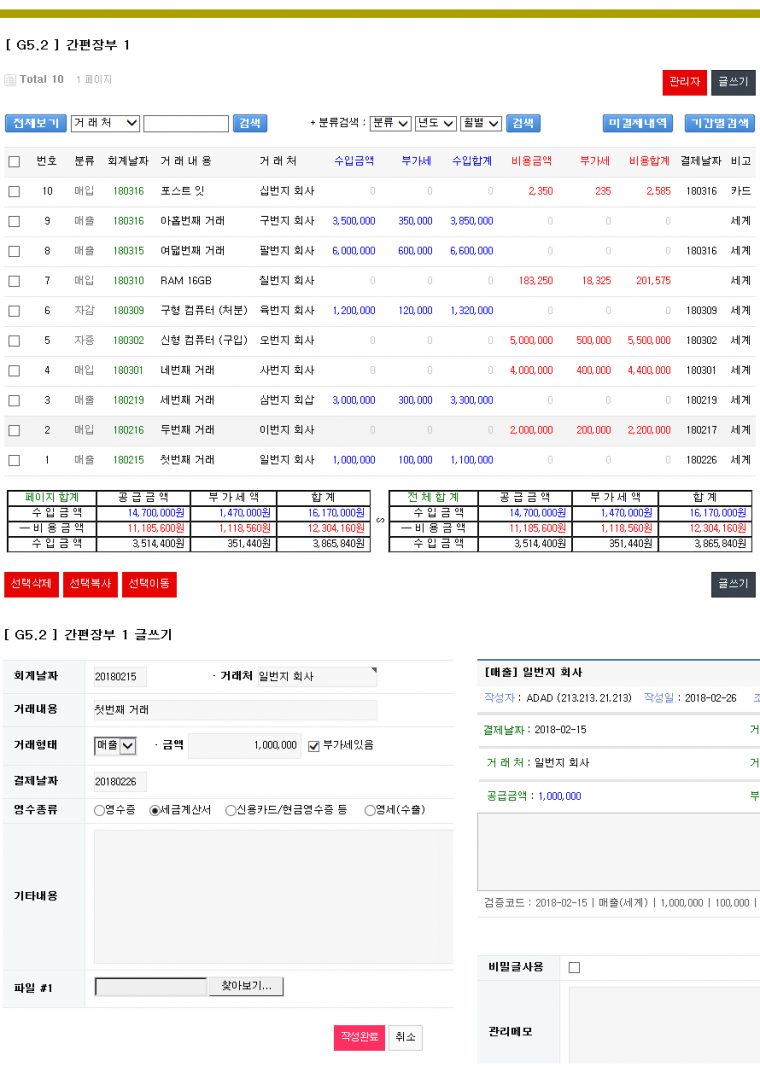
Task: Click the 미결제내역 button
Action: [x=638, y=123]
